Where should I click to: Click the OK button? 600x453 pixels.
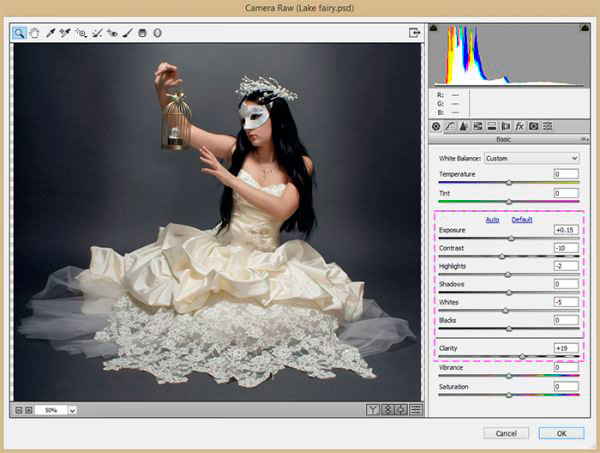click(x=561, y=433)
